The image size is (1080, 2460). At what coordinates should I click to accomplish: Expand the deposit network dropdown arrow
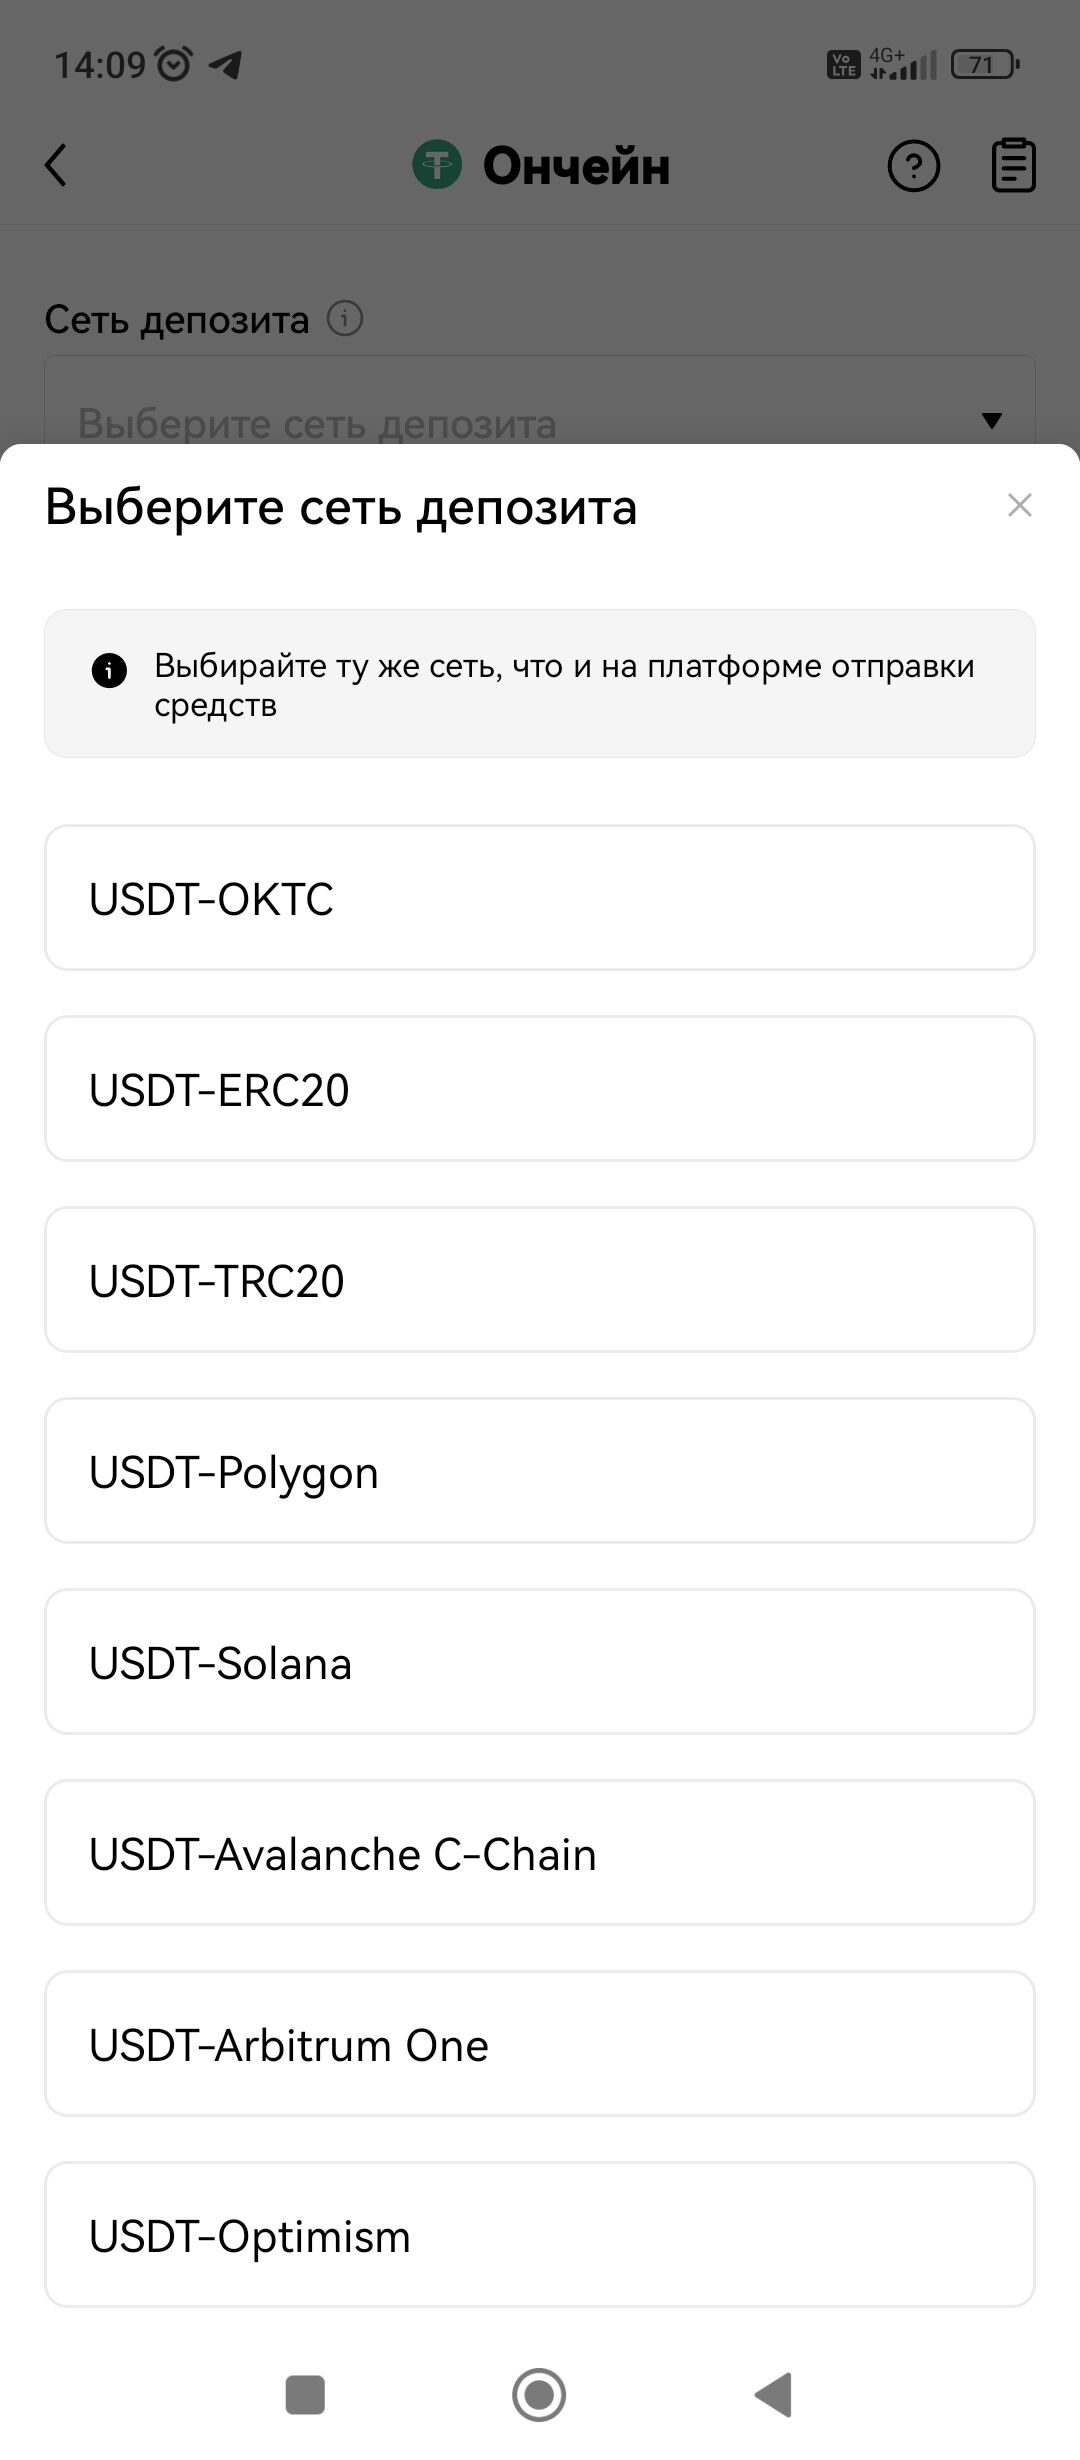click(x=991, y=420)
